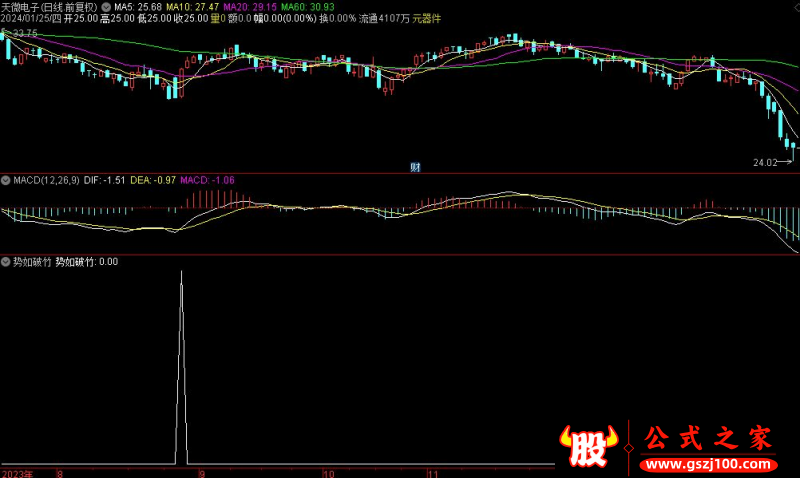This screenshot has width=800, height=478.
Task: Open the 元器件 sector link
Action: click(427, 18)
